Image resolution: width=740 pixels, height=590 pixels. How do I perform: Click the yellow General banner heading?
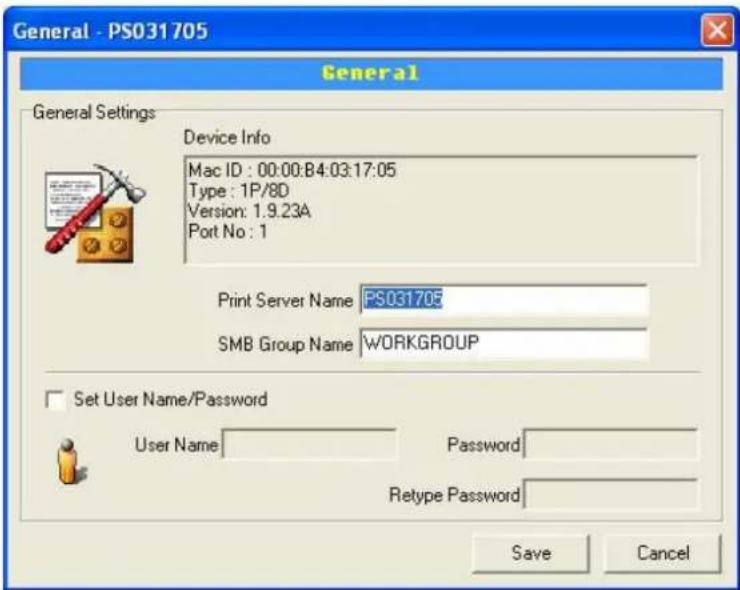370,73
